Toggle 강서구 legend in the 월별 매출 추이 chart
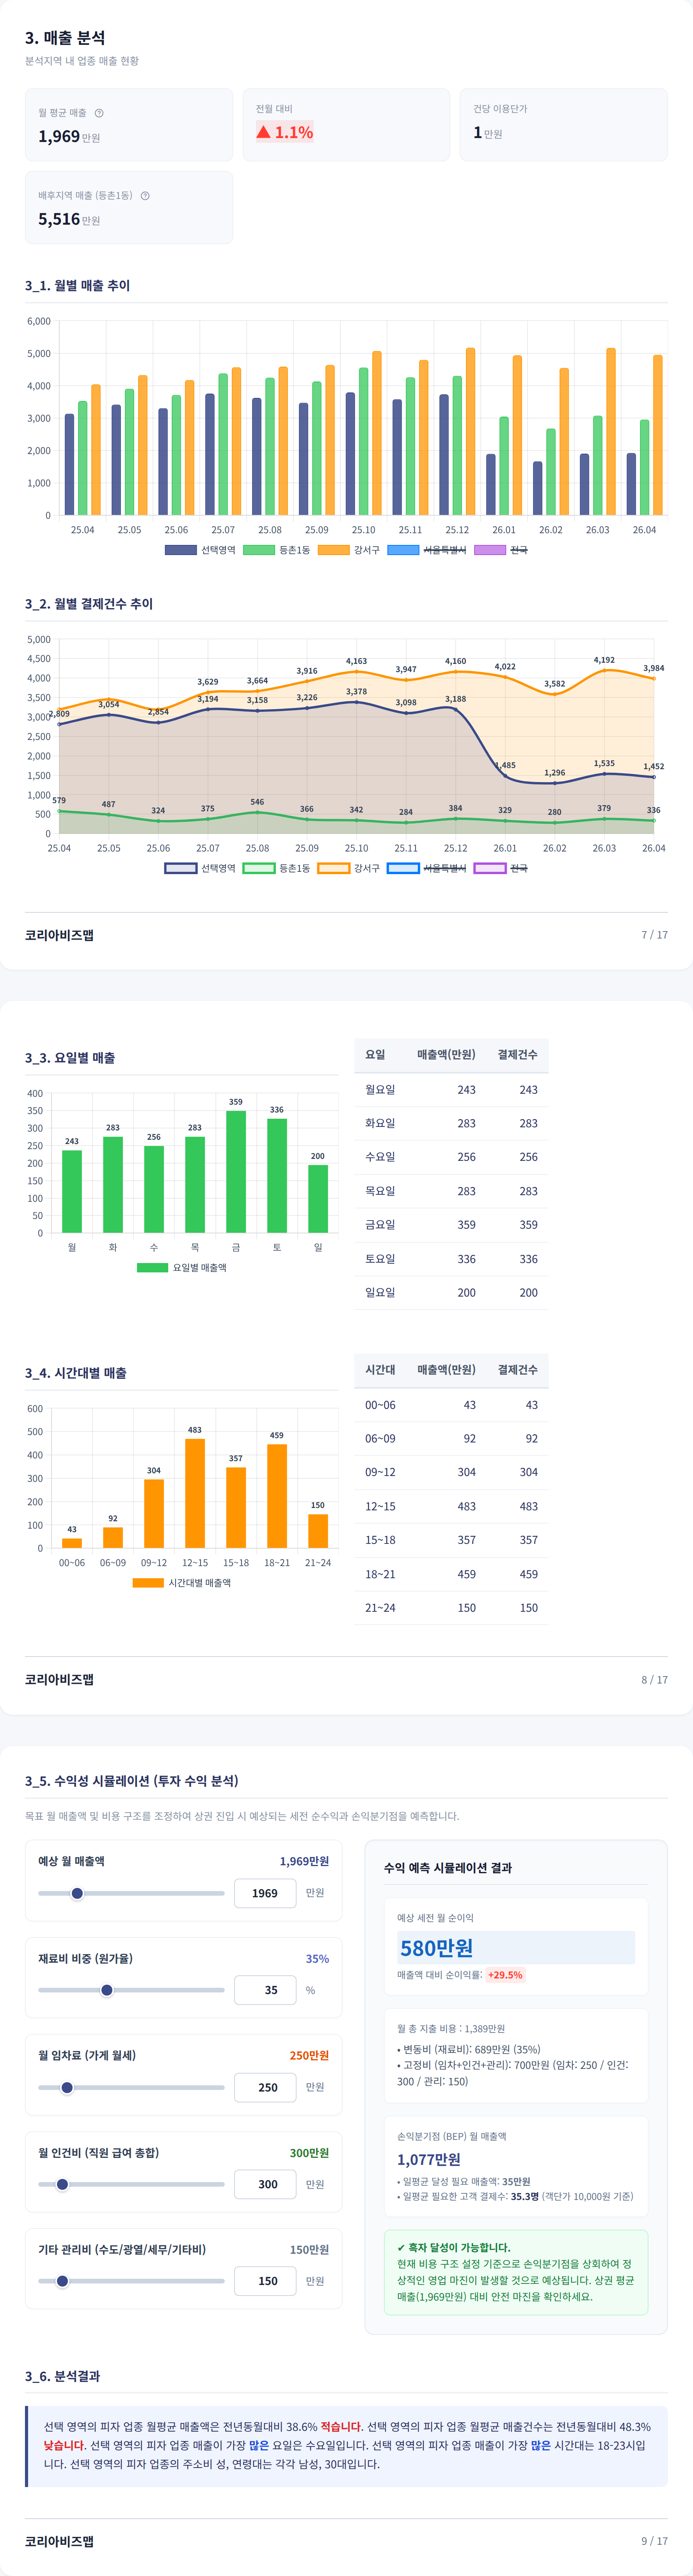Image resolution: width=693 pixels, height=2576 pixels. [x=348, y=550]
